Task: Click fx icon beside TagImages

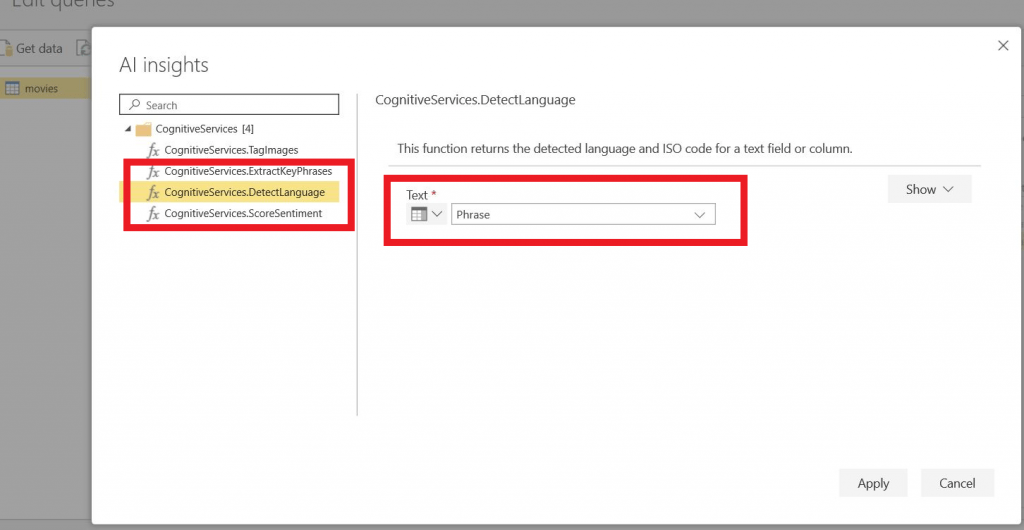Action: coord(153,151)
